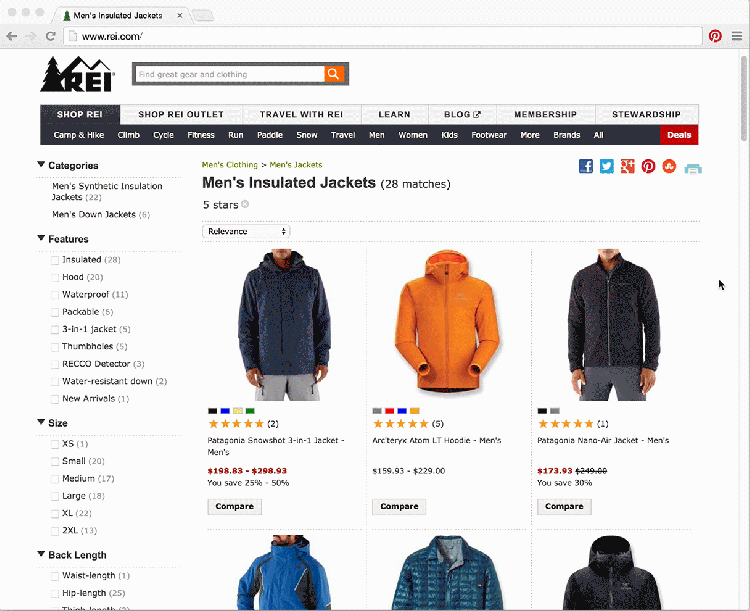Open the Shop REI Outlet tab

pyautogui.click(x=181, y=114)
